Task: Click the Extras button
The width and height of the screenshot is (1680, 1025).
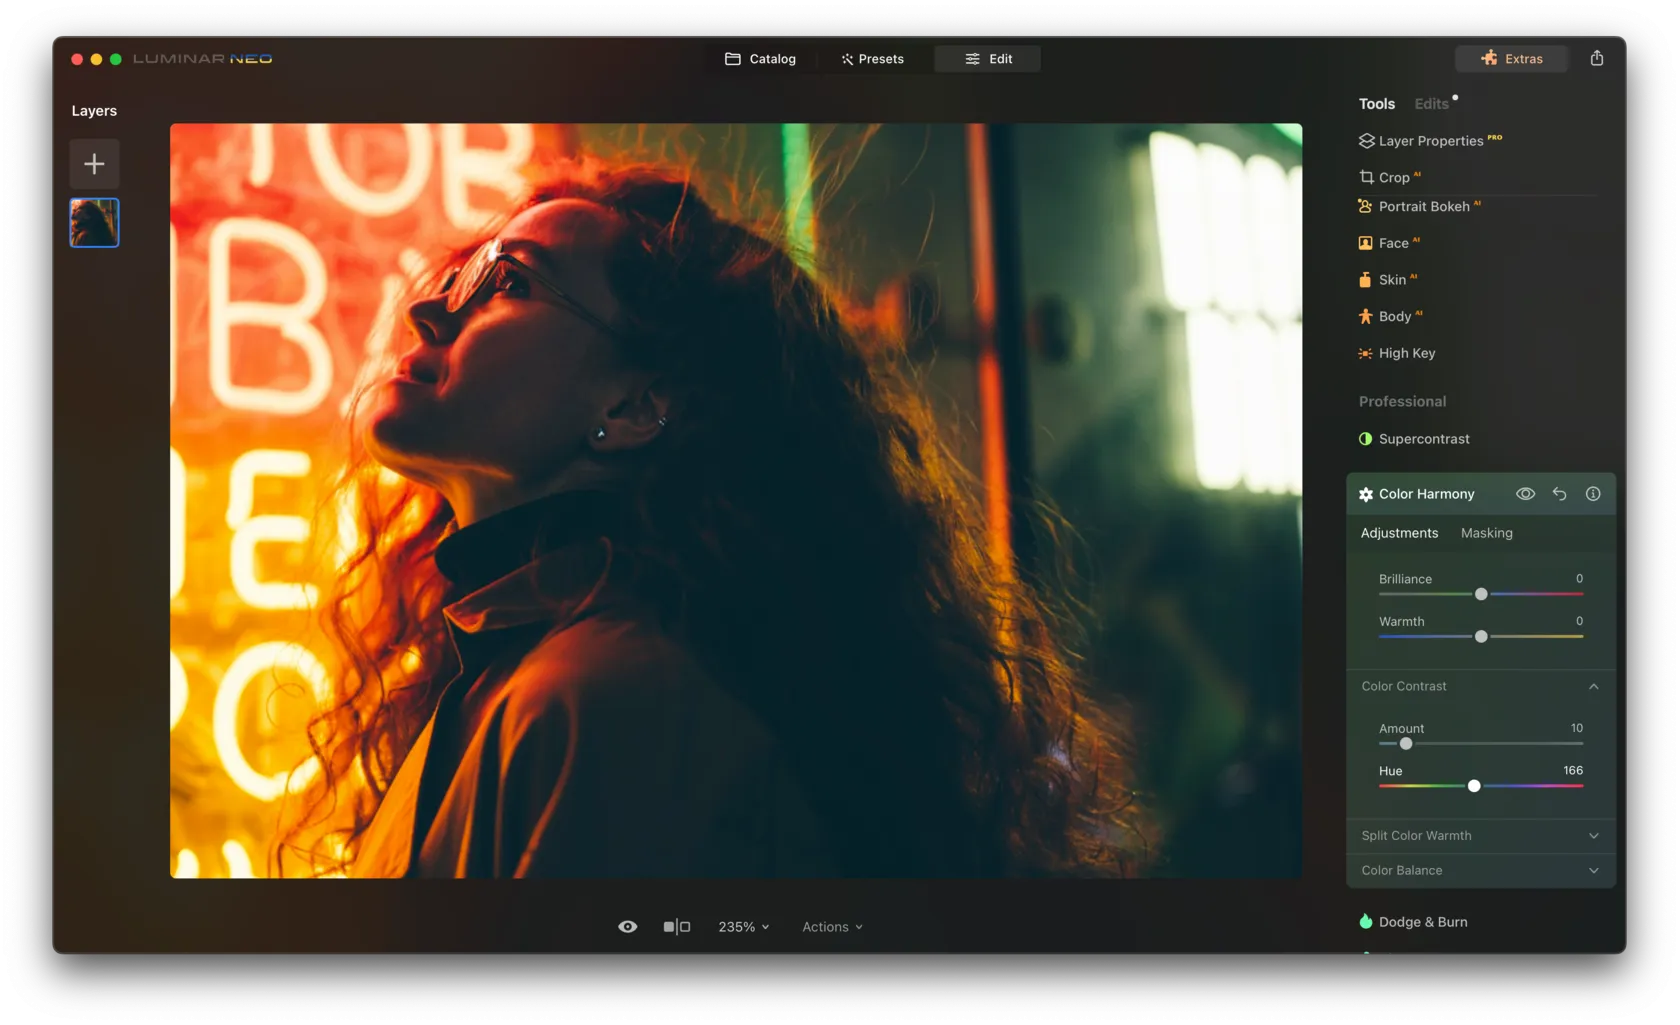Action: click(1511, 59)
